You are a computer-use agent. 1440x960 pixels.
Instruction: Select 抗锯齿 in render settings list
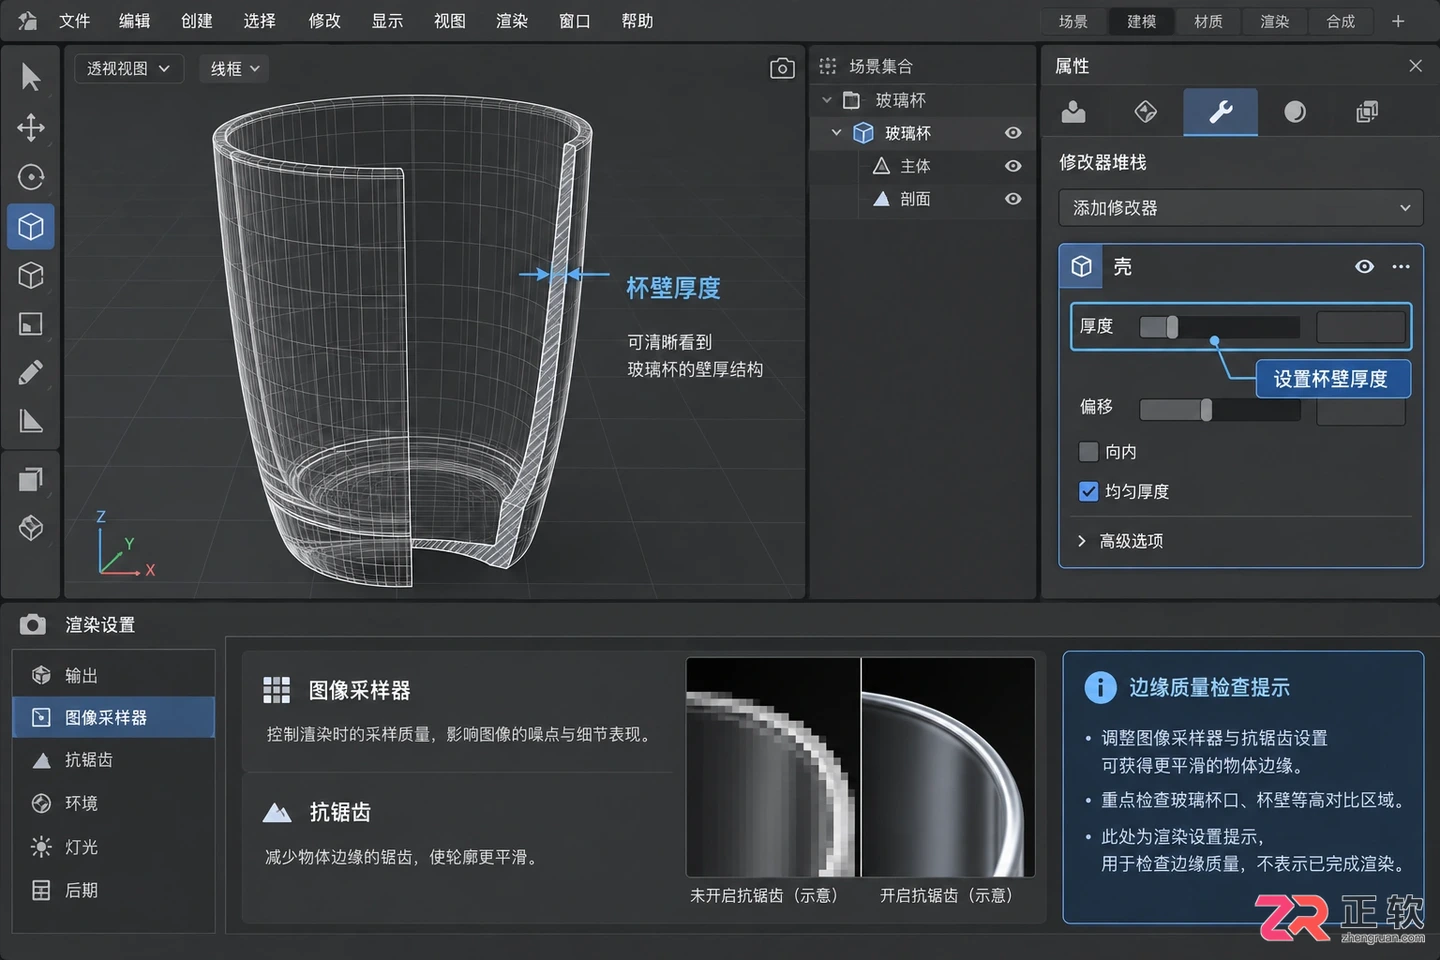click(x=114, y=760)
